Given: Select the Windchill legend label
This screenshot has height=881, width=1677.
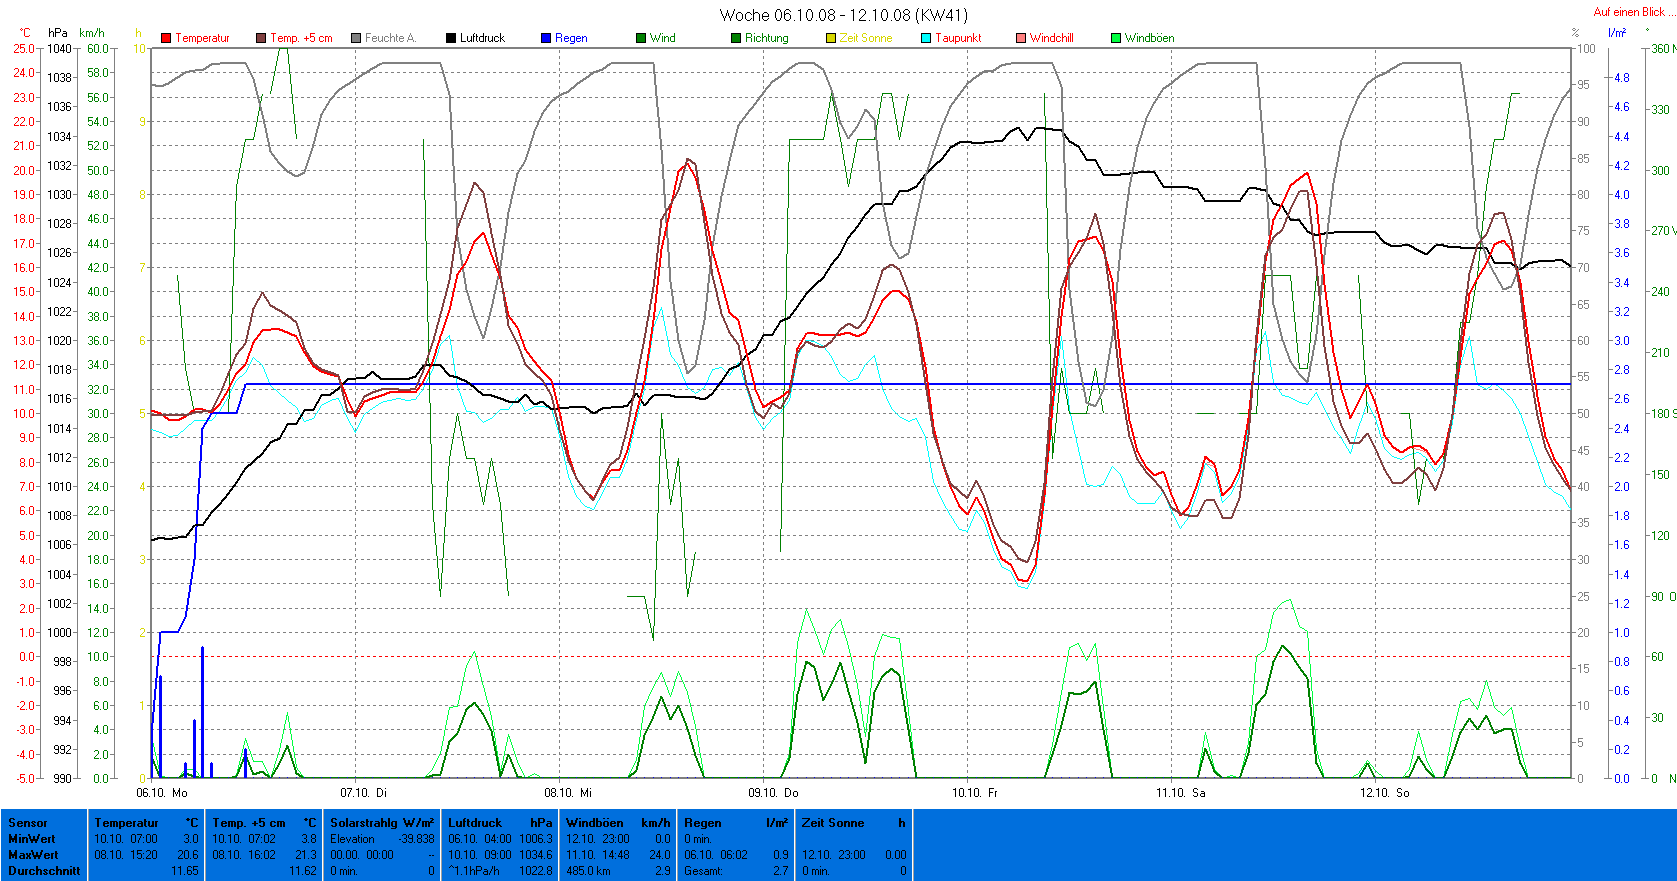Looking at the screenshot, I should (x=1051, y=38).
